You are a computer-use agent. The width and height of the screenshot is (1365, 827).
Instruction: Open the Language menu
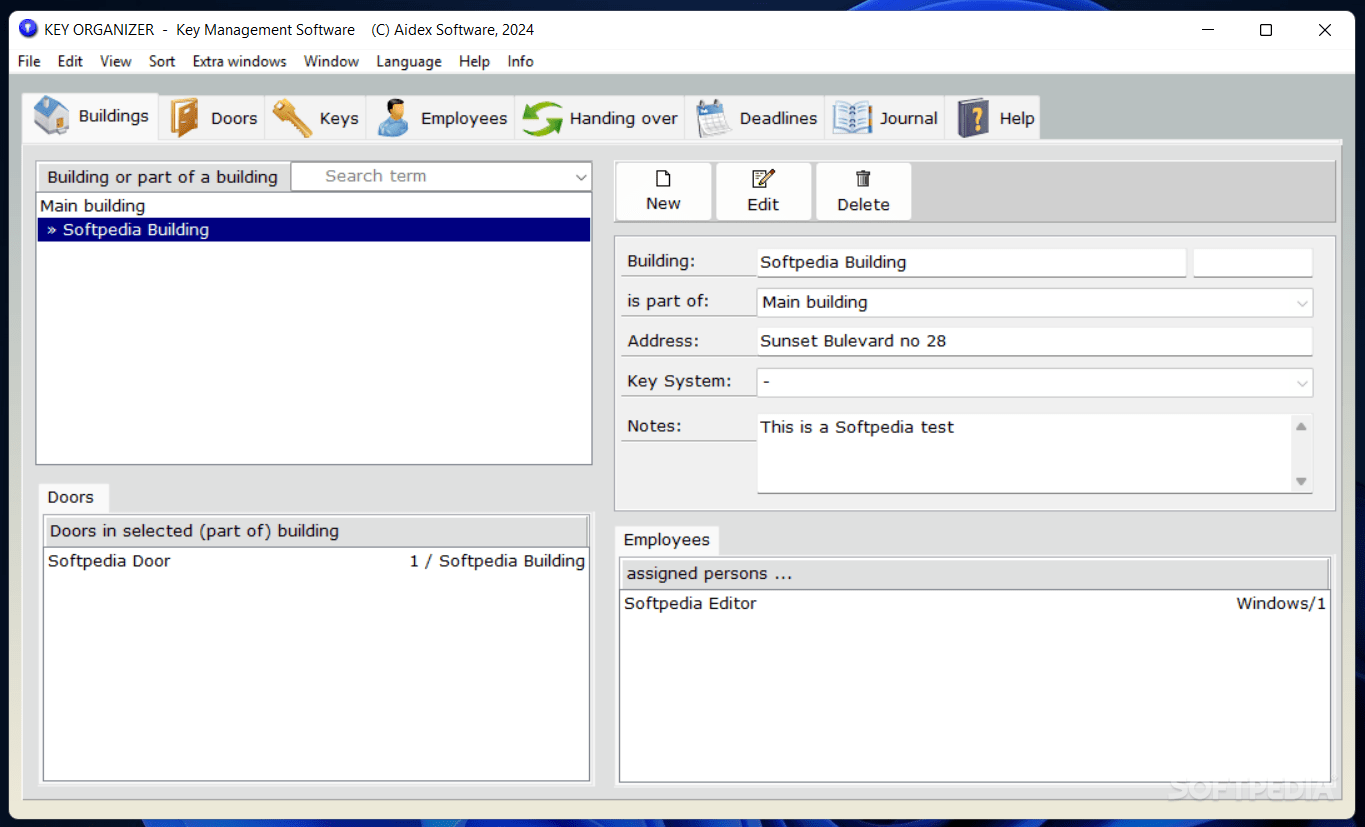point(408,61)
